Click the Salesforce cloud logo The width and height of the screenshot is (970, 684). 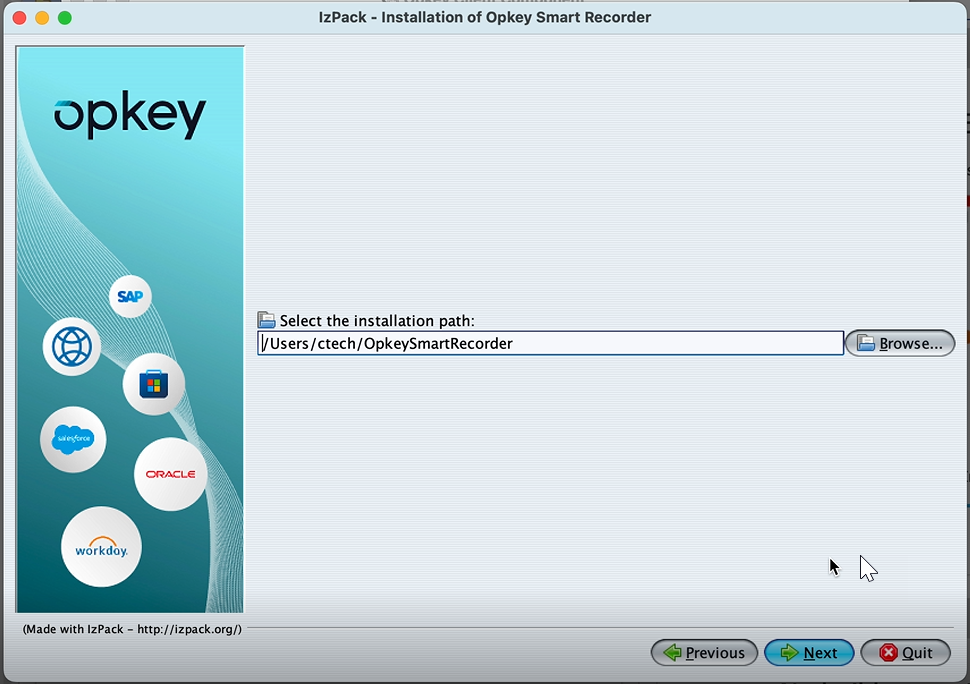pos(73,439)
